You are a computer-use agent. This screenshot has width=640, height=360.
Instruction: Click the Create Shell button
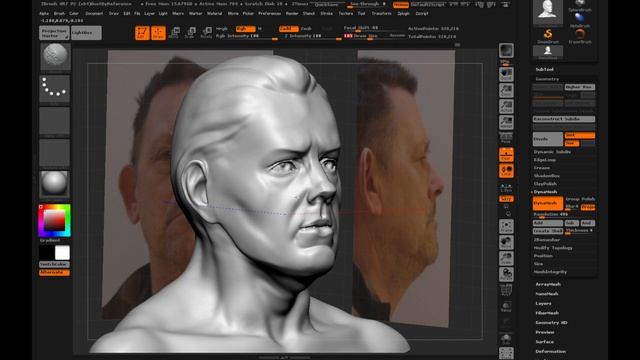[548, 231]
